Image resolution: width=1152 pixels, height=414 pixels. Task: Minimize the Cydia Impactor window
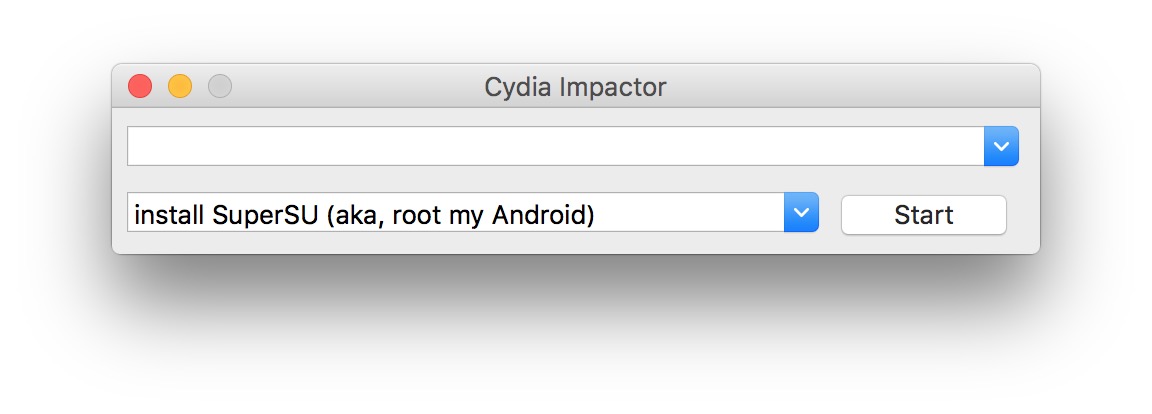(x=180, y=87)
